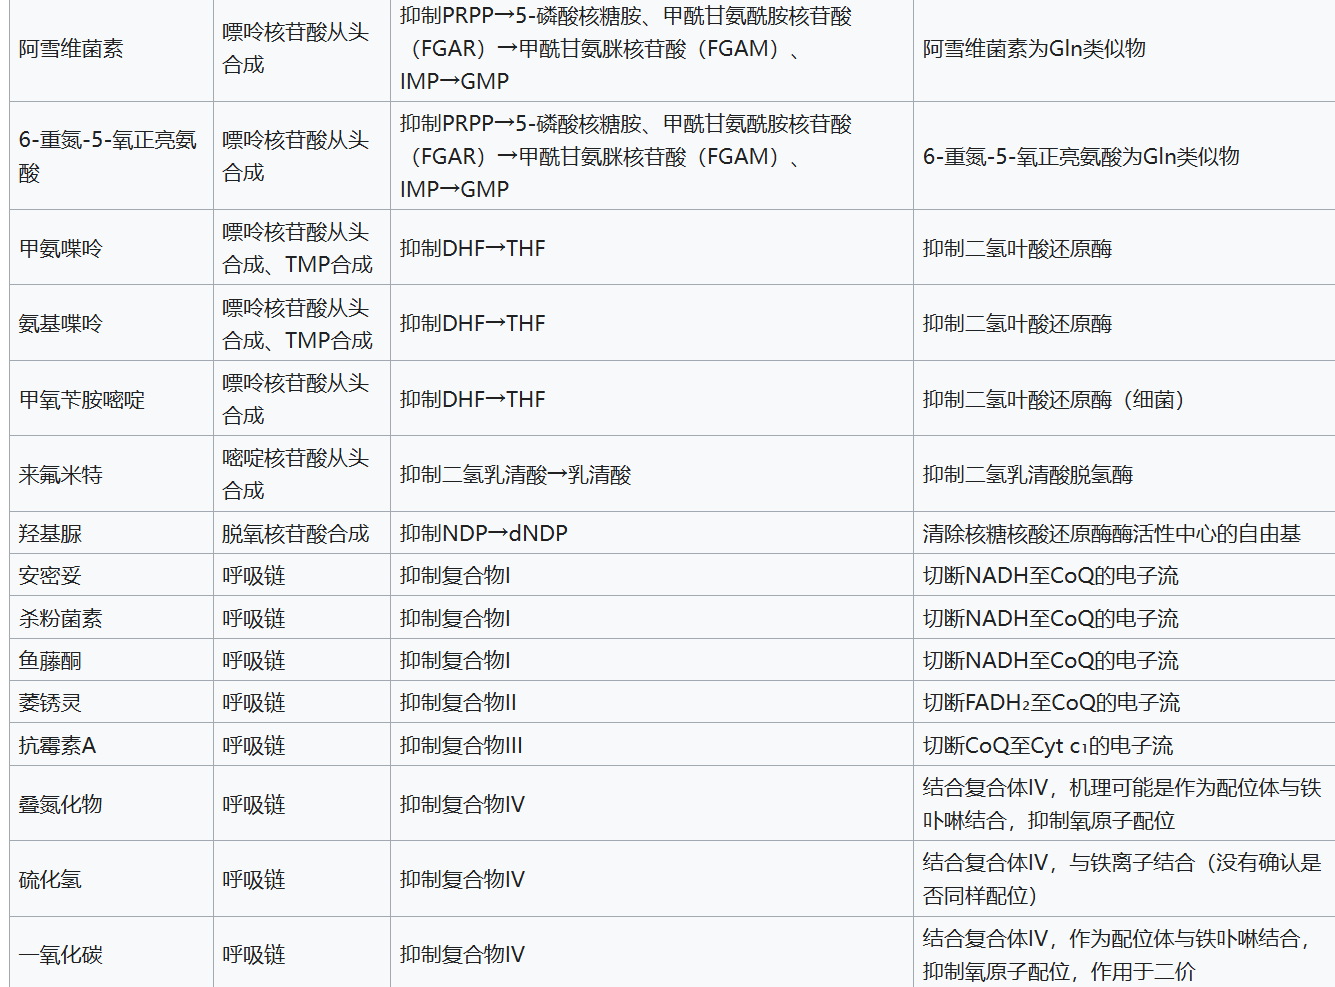
Task: Select the 抑制二氢乳清酸→乳清酸 cell
Action: pyautogui.click(x=516, y=475)
